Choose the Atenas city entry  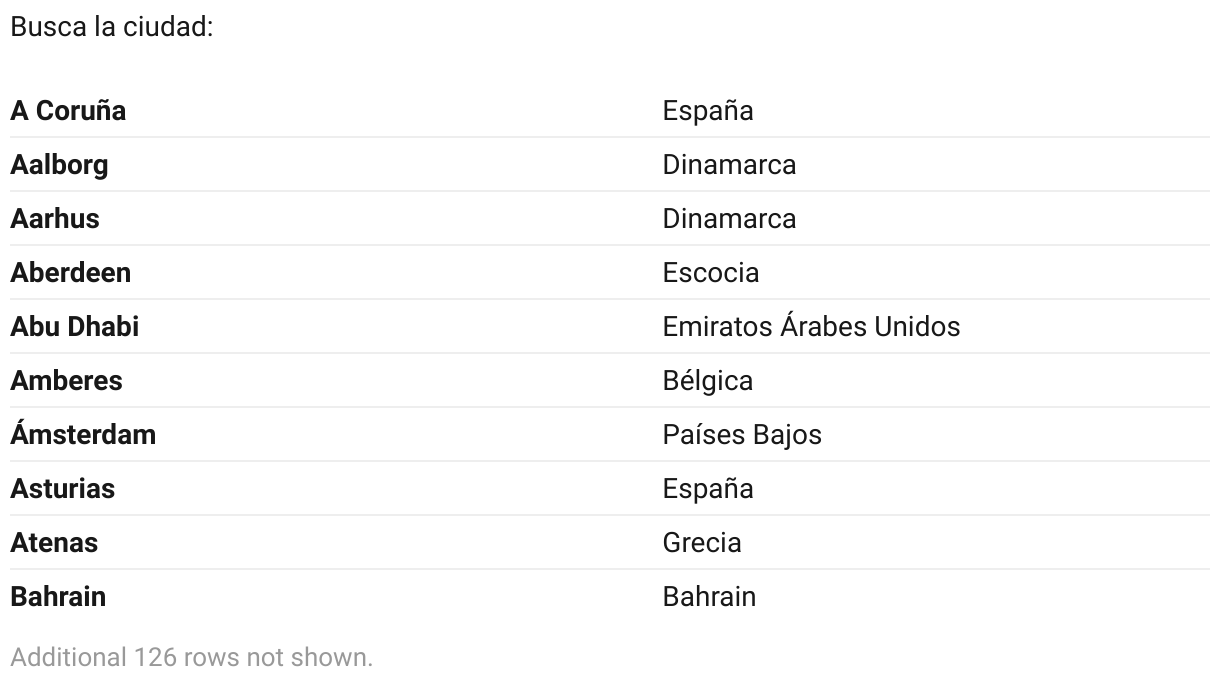(54, 542)
